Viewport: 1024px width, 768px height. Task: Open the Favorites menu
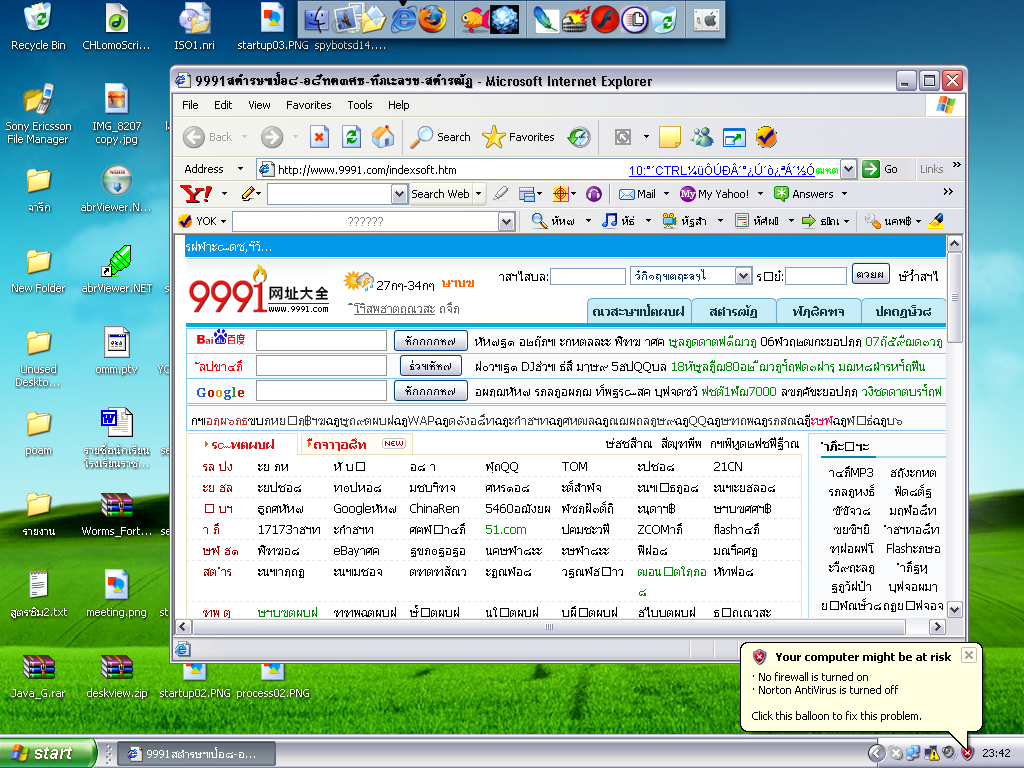point(308,105)
